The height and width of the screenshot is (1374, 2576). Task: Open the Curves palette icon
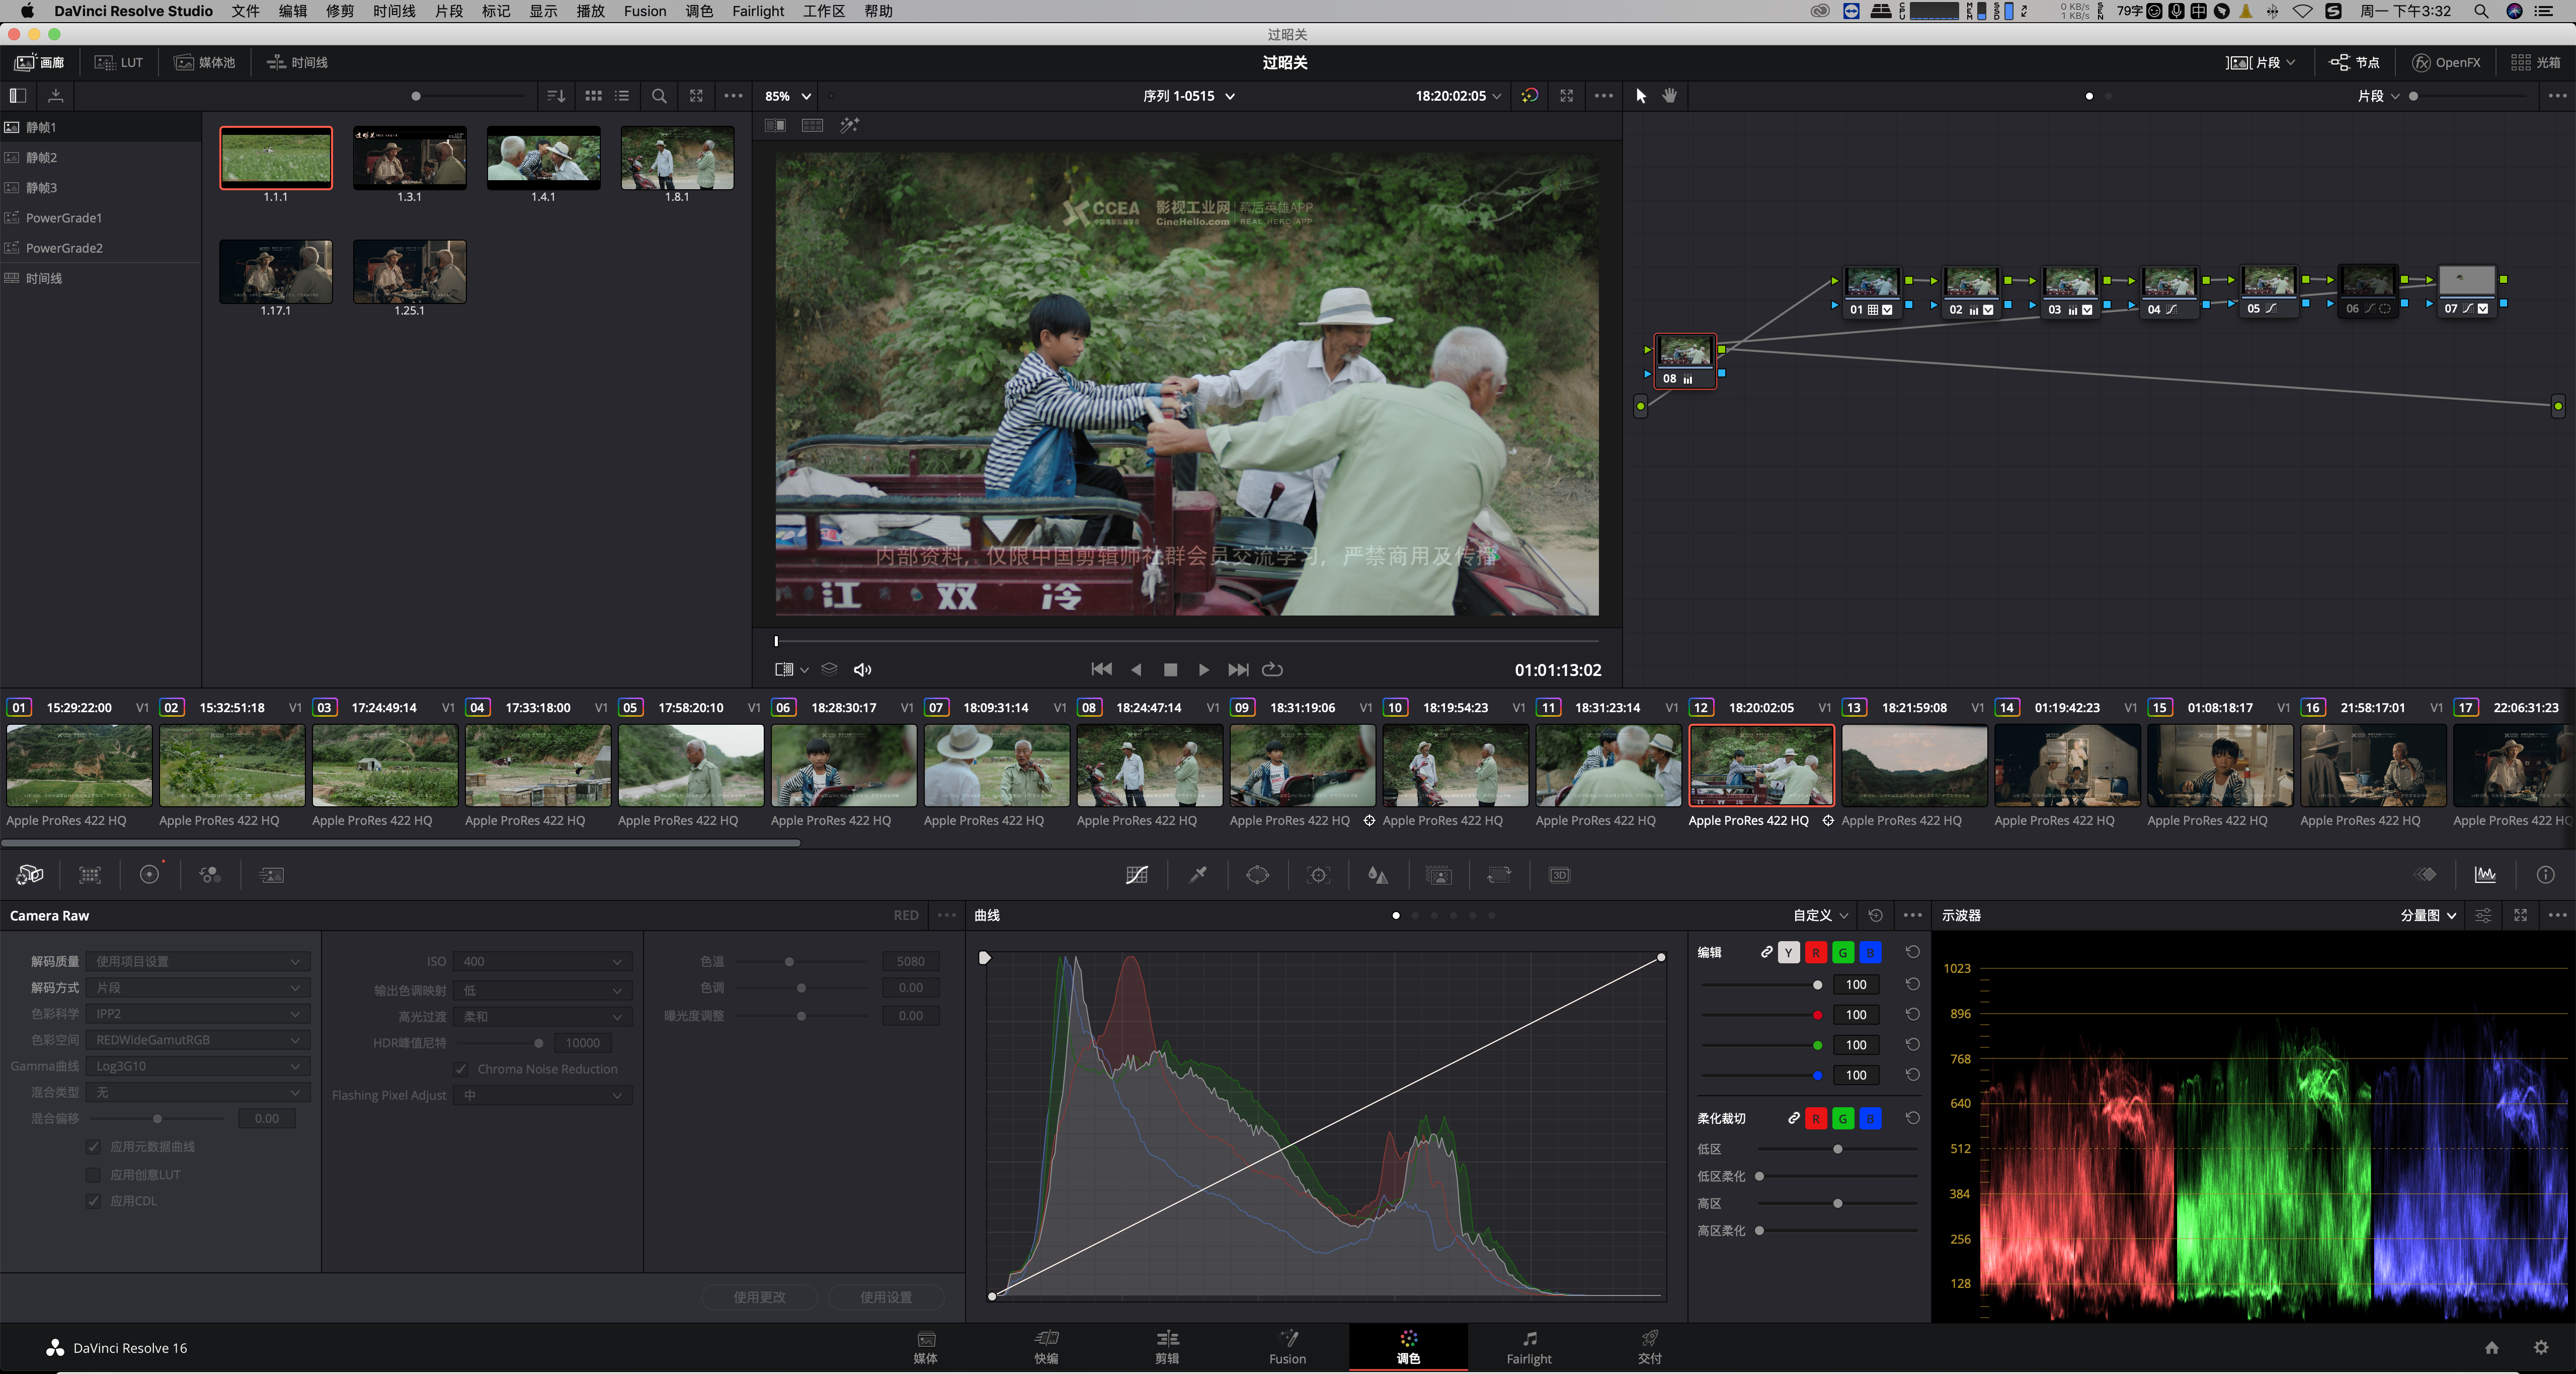pyautogui.click(x=1136, y=875)
